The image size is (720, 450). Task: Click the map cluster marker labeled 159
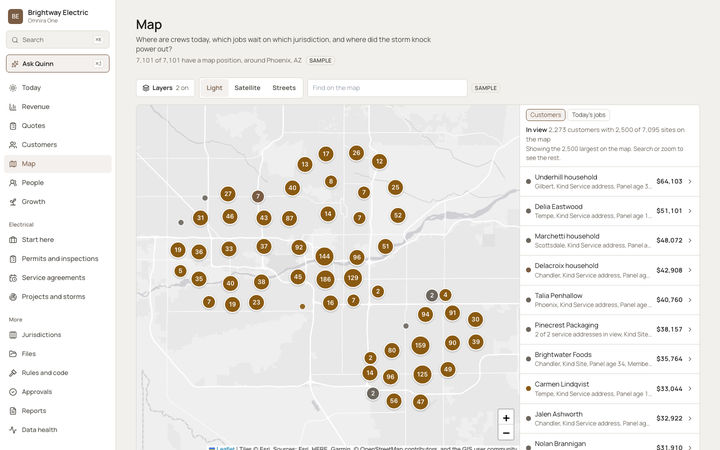coord(420,345)
